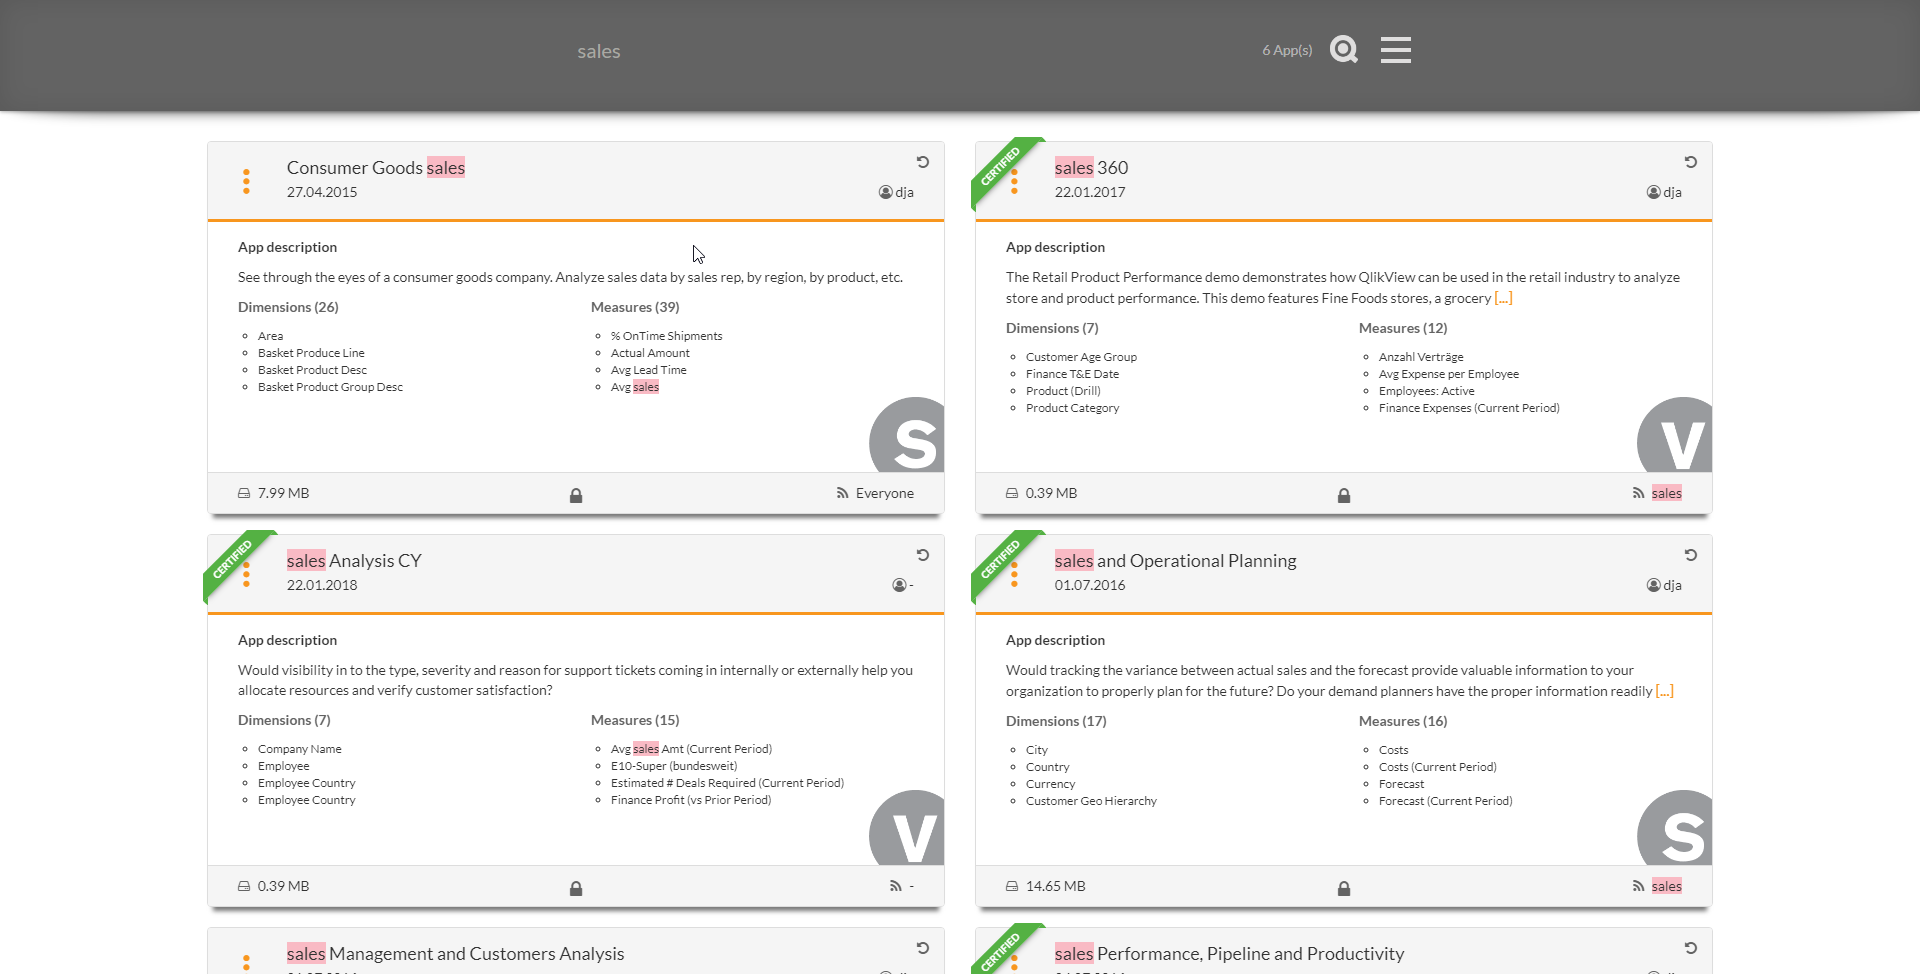Open the sales and Operational Planning app title
Image resolution: width=1920 pixels, height=974 pixels.
[1175, 561]
